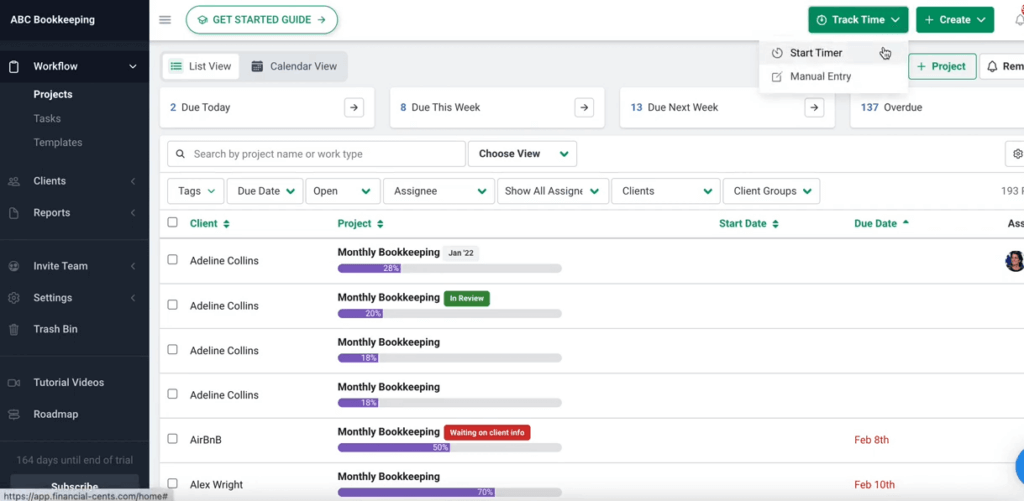The height and width of the screenshot is (501, 1024).
Task: Click the green Create button
Action: click(x=954, y=20)
